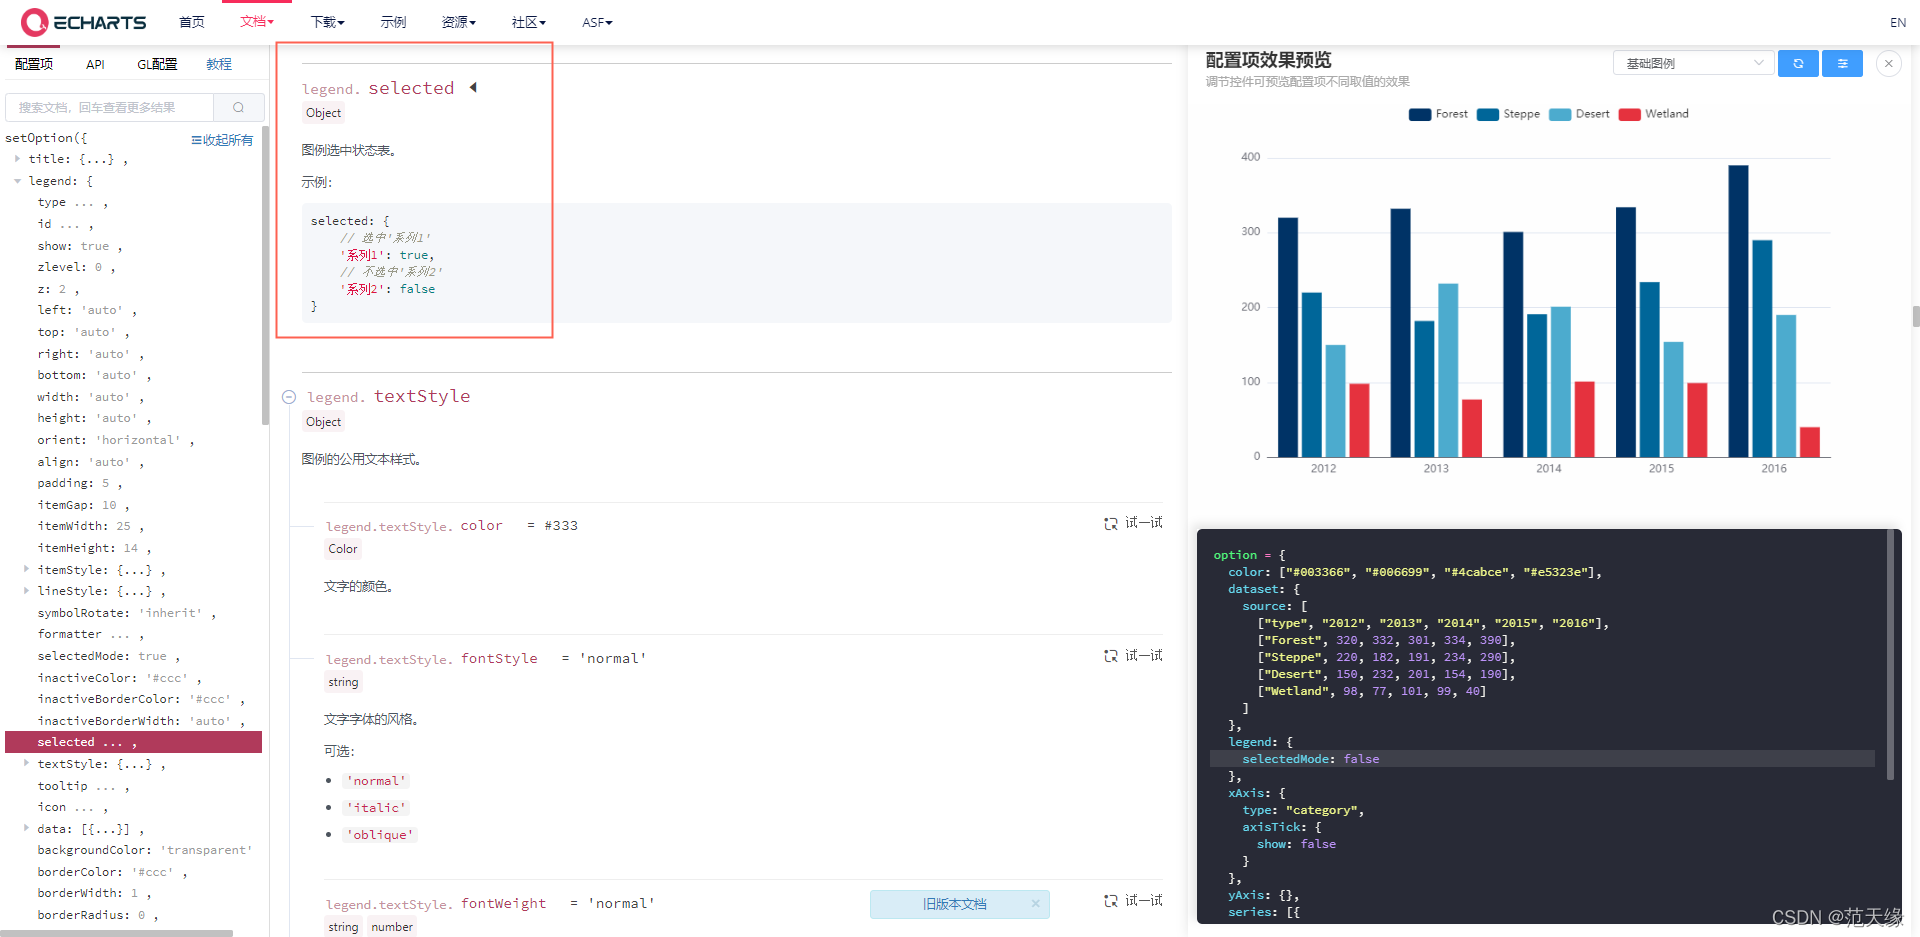The image size is (1920, 937).
Task: Open the 下载 dropdown menu
Action: point(327,22)
